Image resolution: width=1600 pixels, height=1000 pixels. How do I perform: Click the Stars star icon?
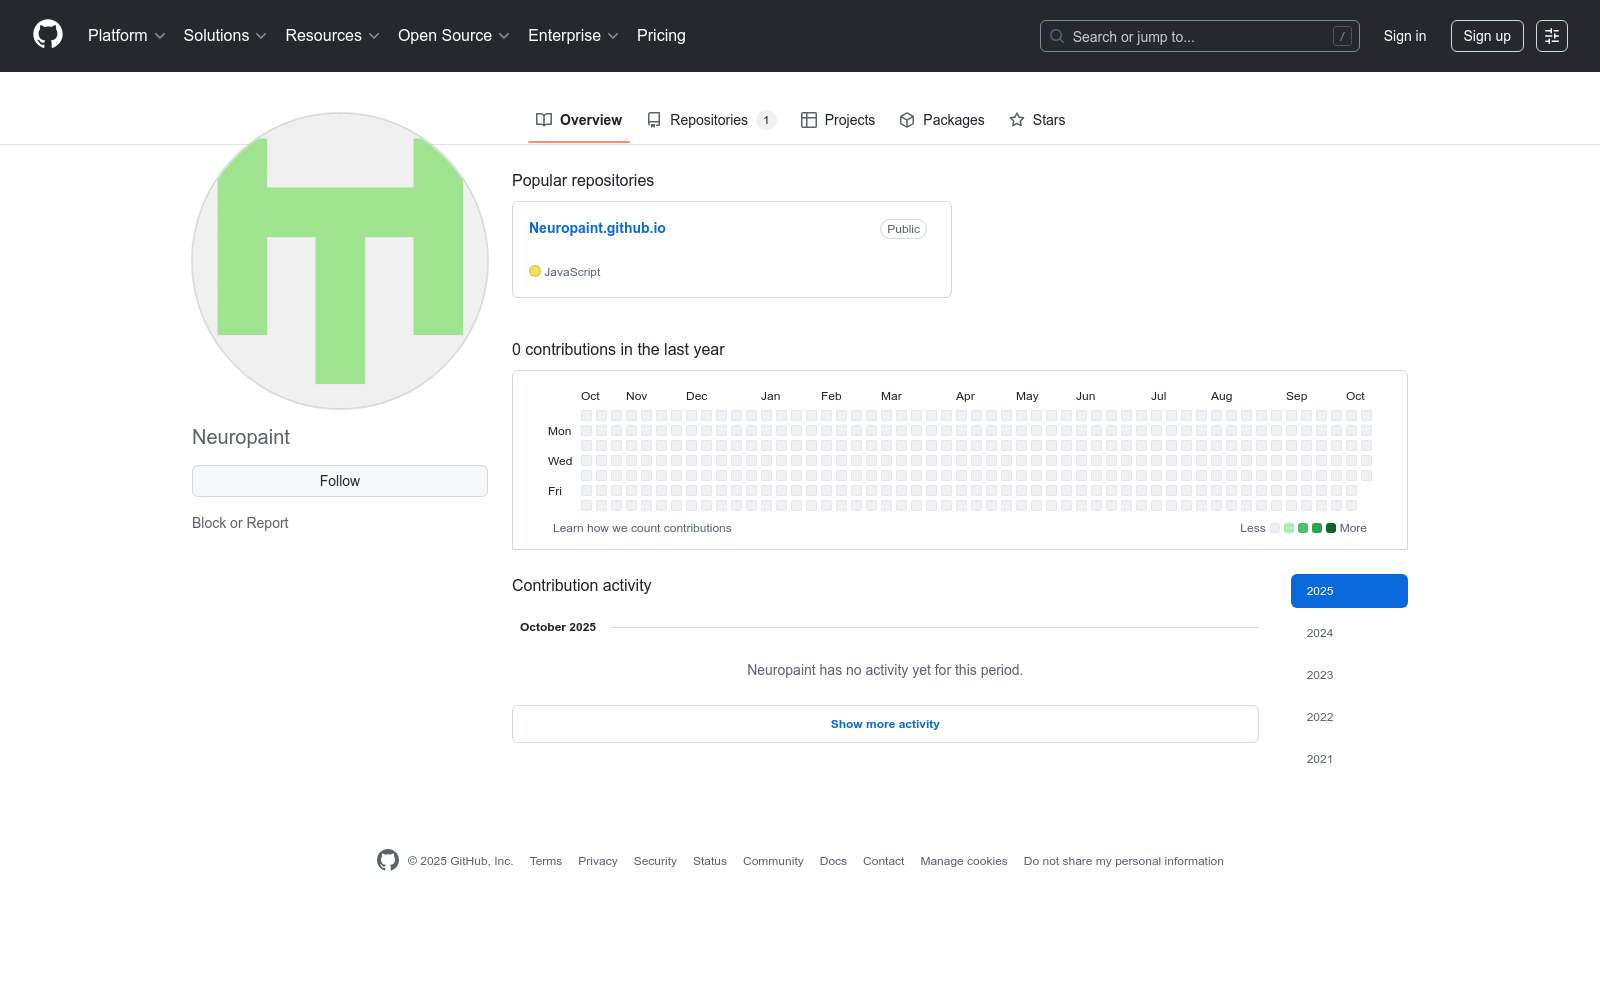click(x=1017, y=120)
